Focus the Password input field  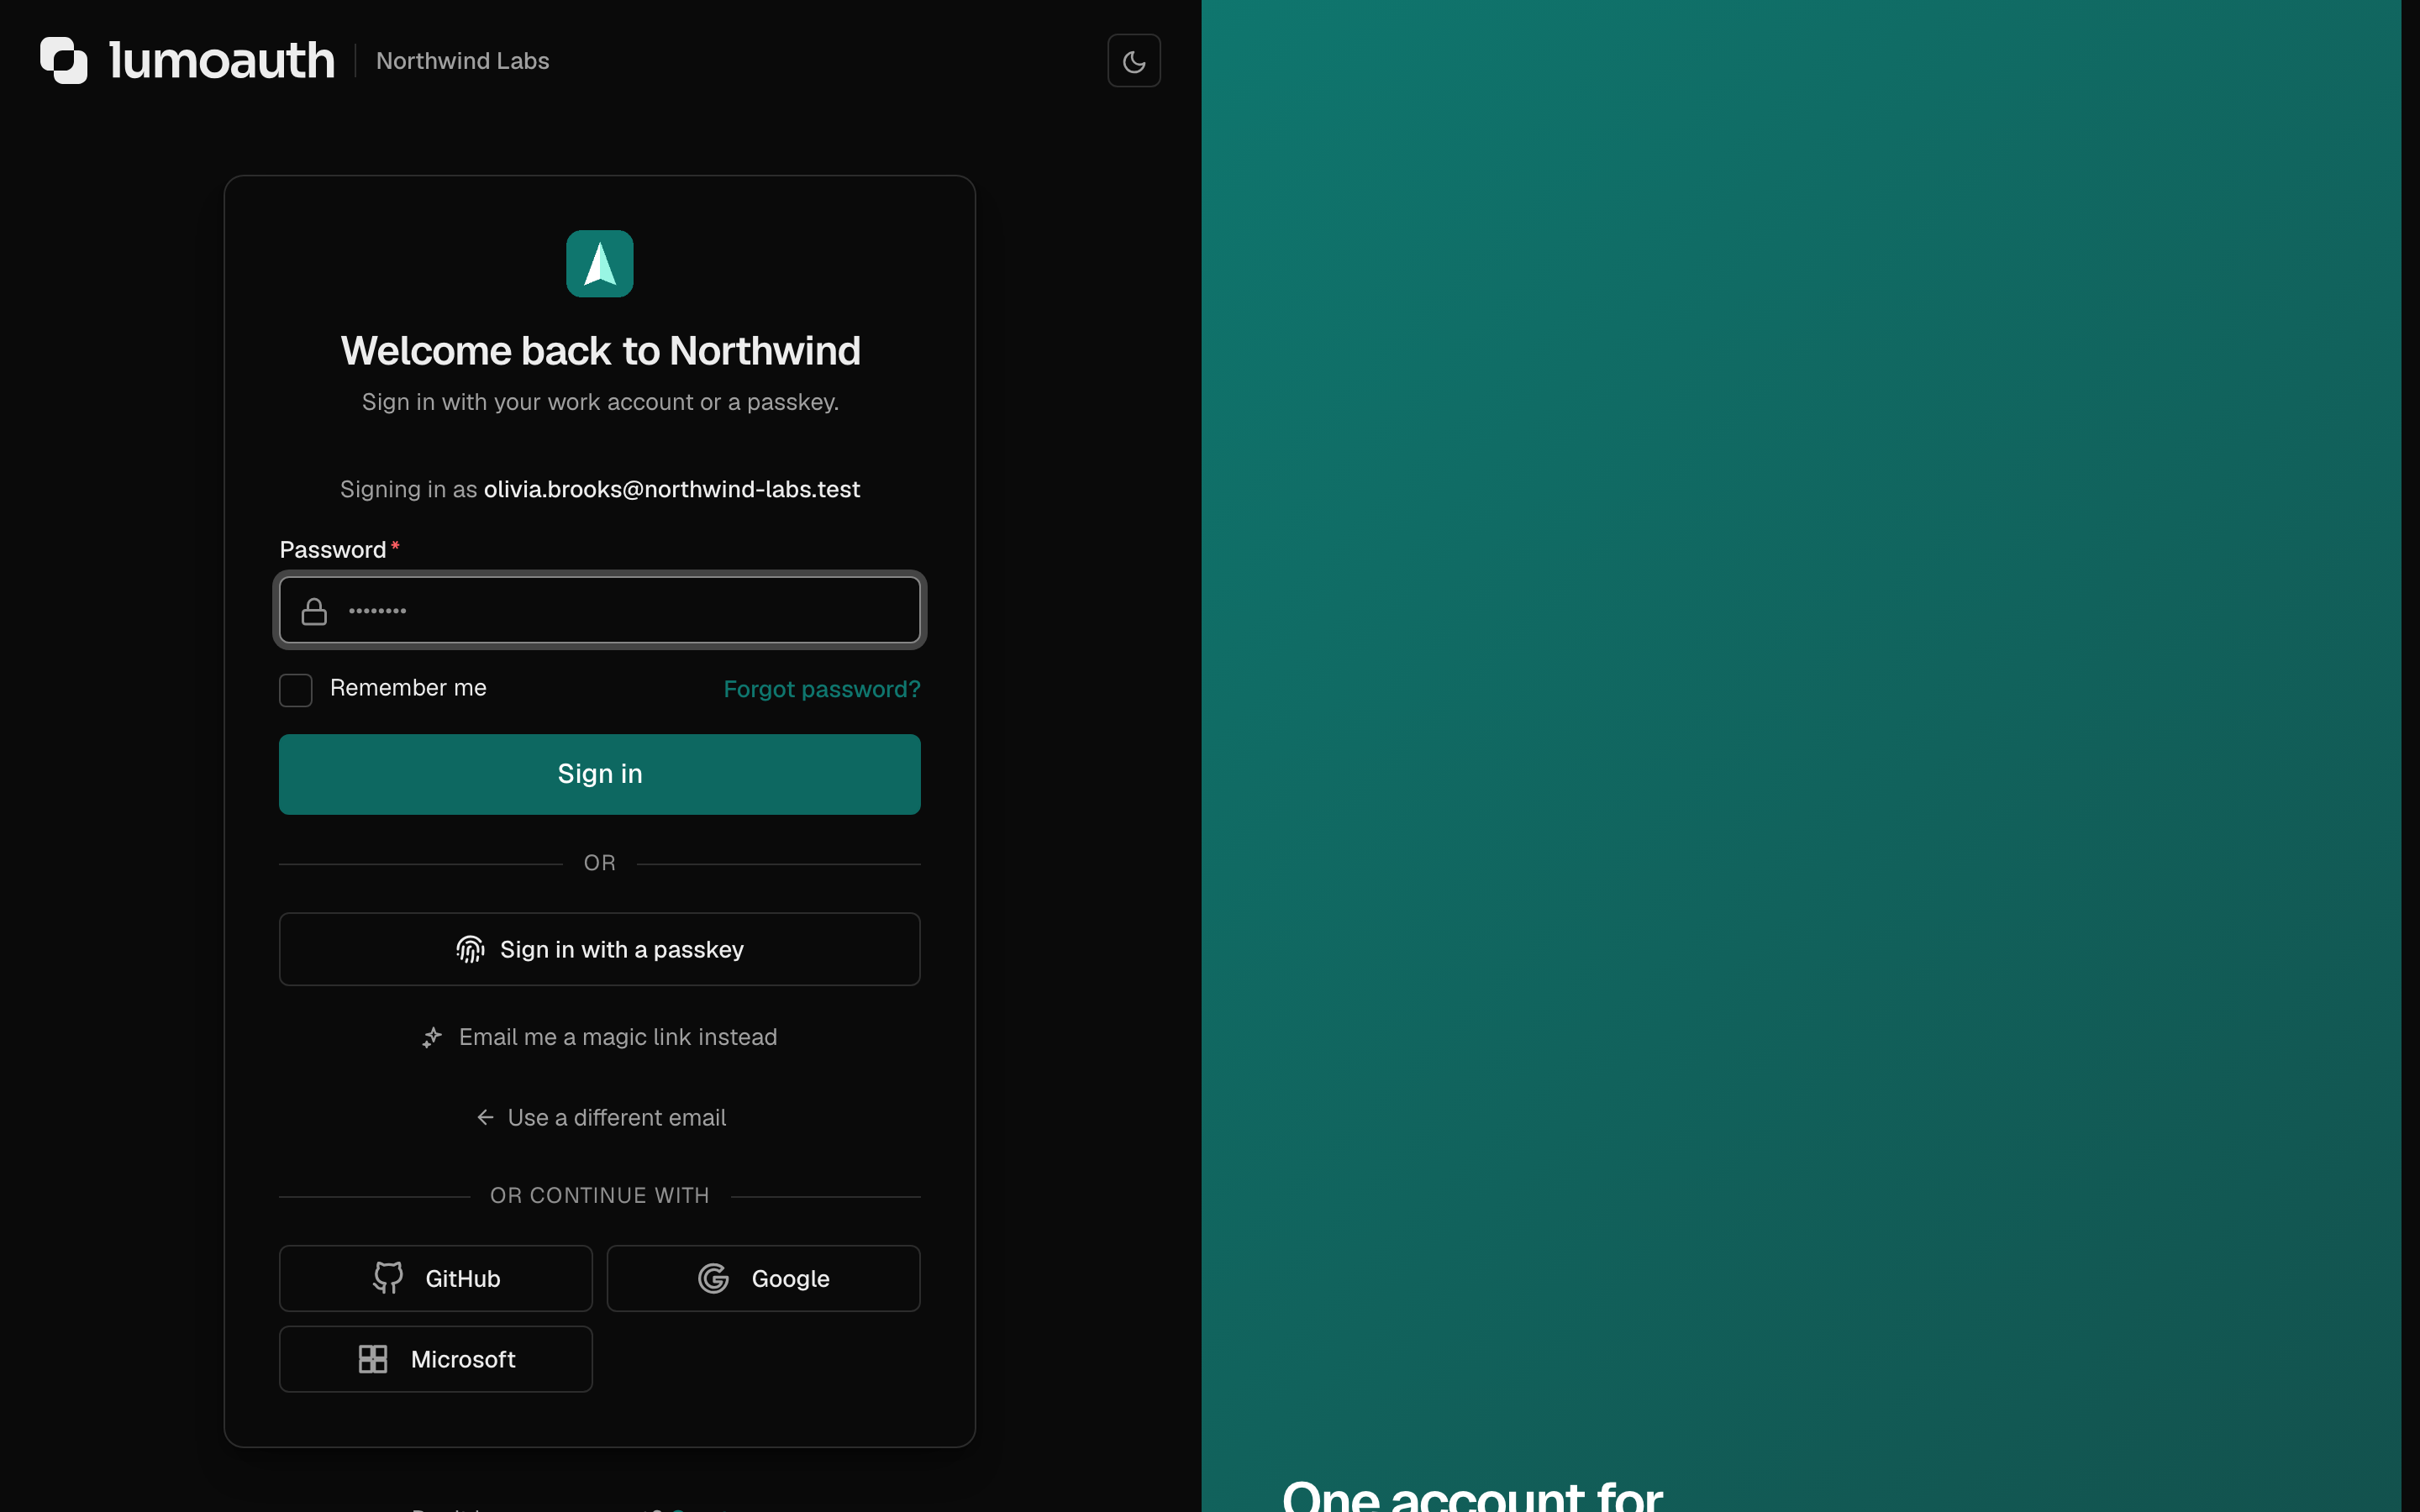tap(599, 610)
